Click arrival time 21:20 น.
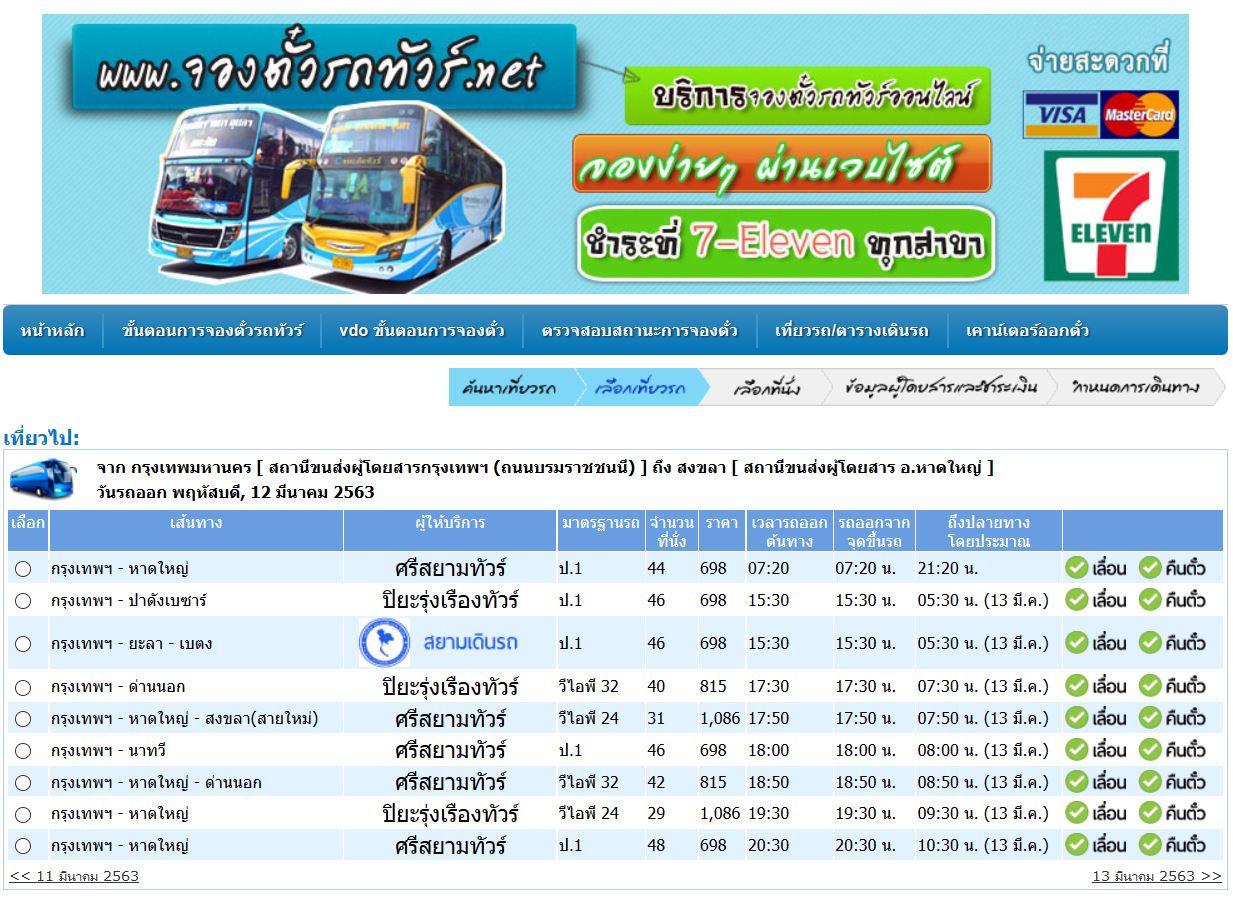Screen dimensions: 1233x902 pos(948,569)
